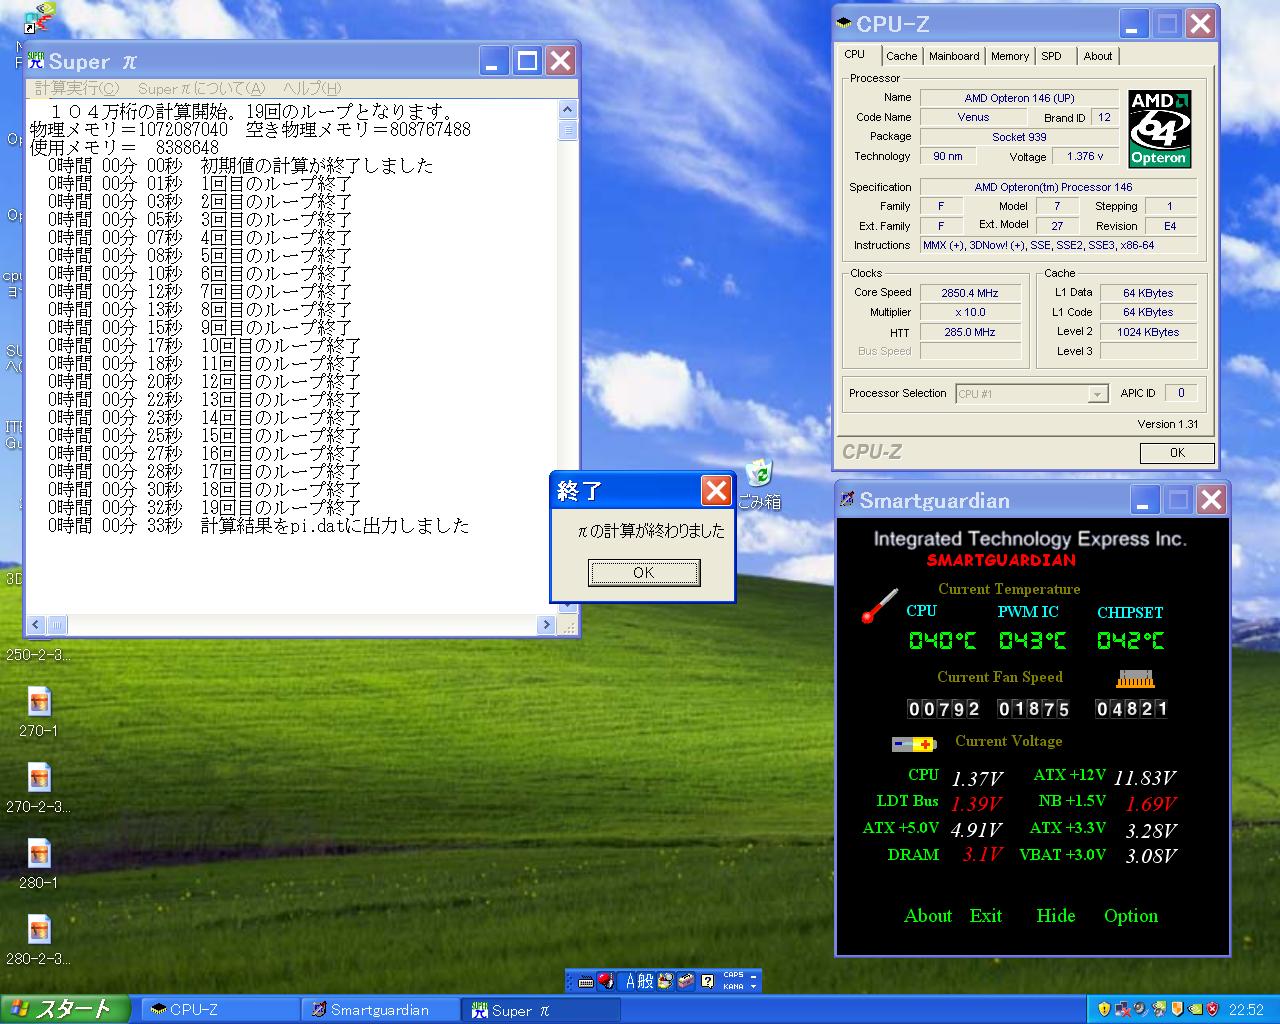Click Exit in Smartguardian
Image resolution: width=1280 pixels, height=1024 pixels.
coord(985,916)
